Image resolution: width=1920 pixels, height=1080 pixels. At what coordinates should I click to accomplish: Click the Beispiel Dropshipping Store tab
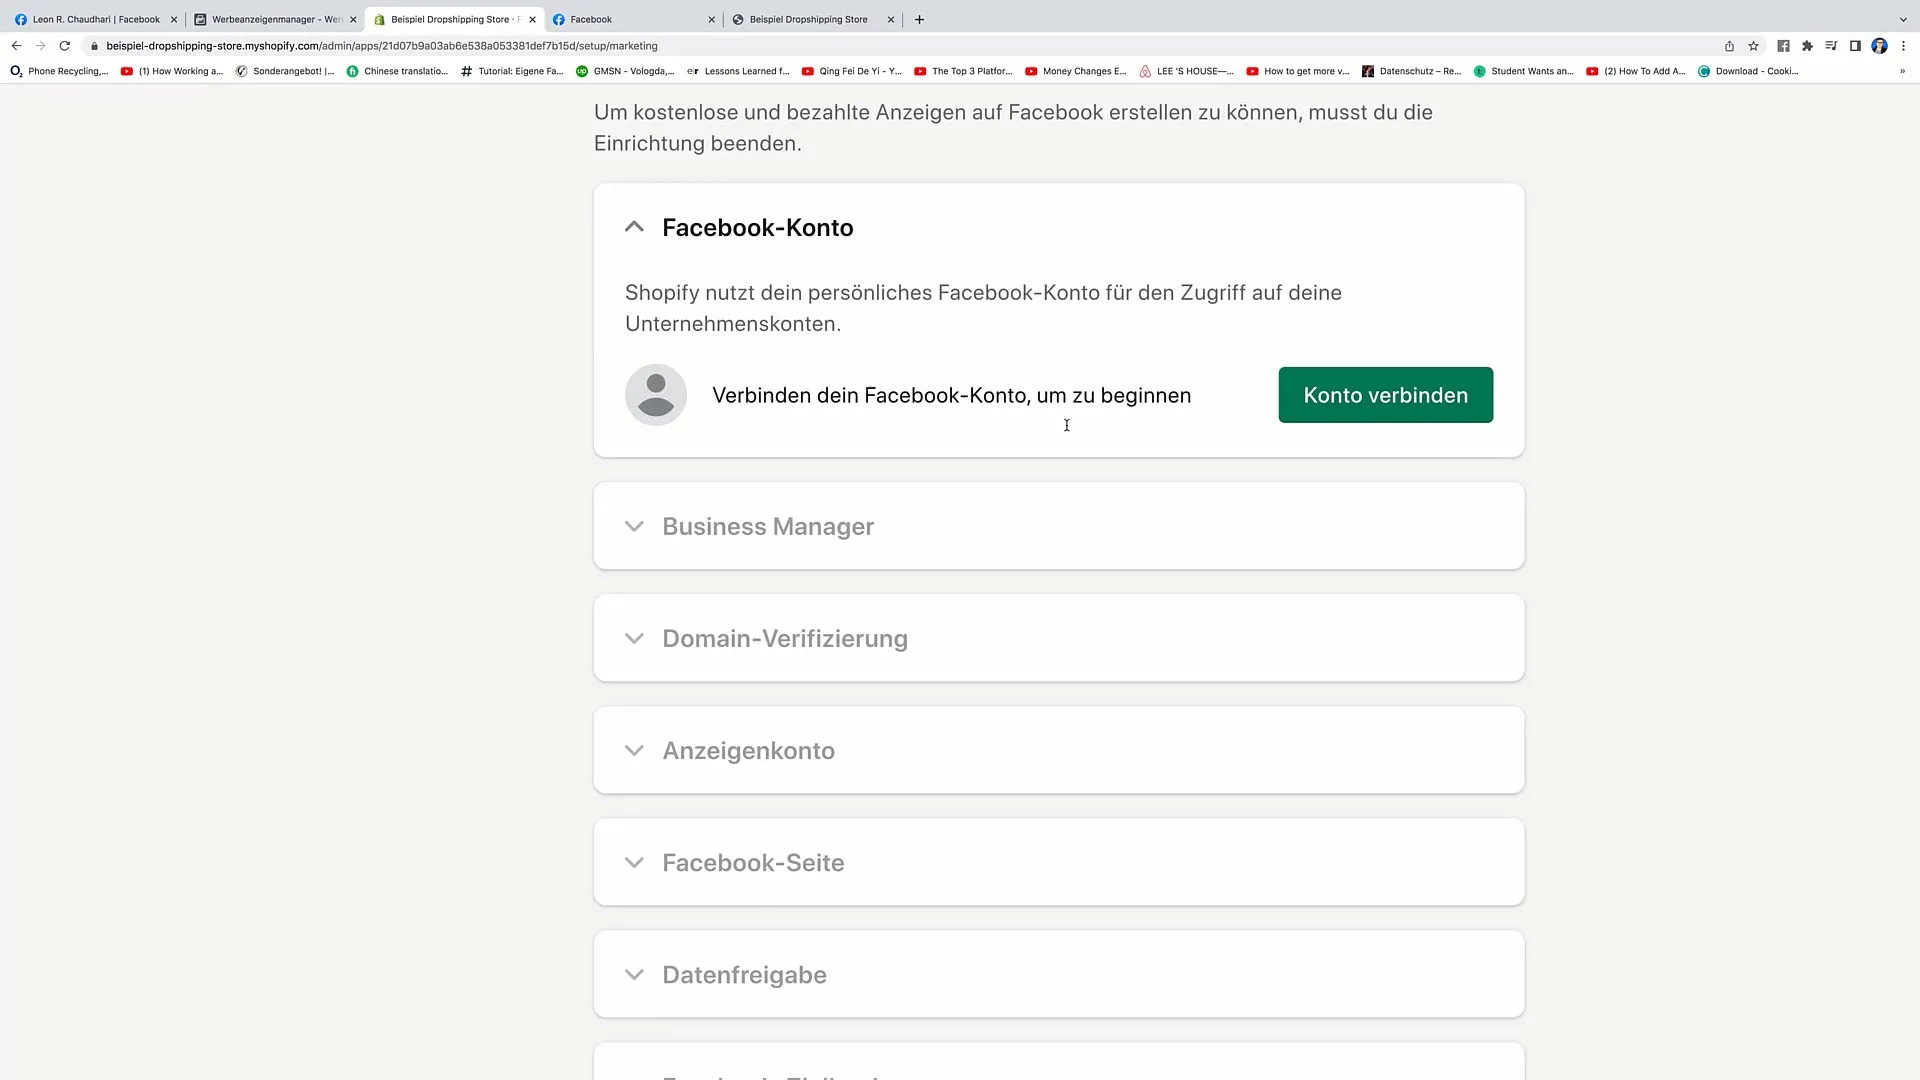click(808, 18)
